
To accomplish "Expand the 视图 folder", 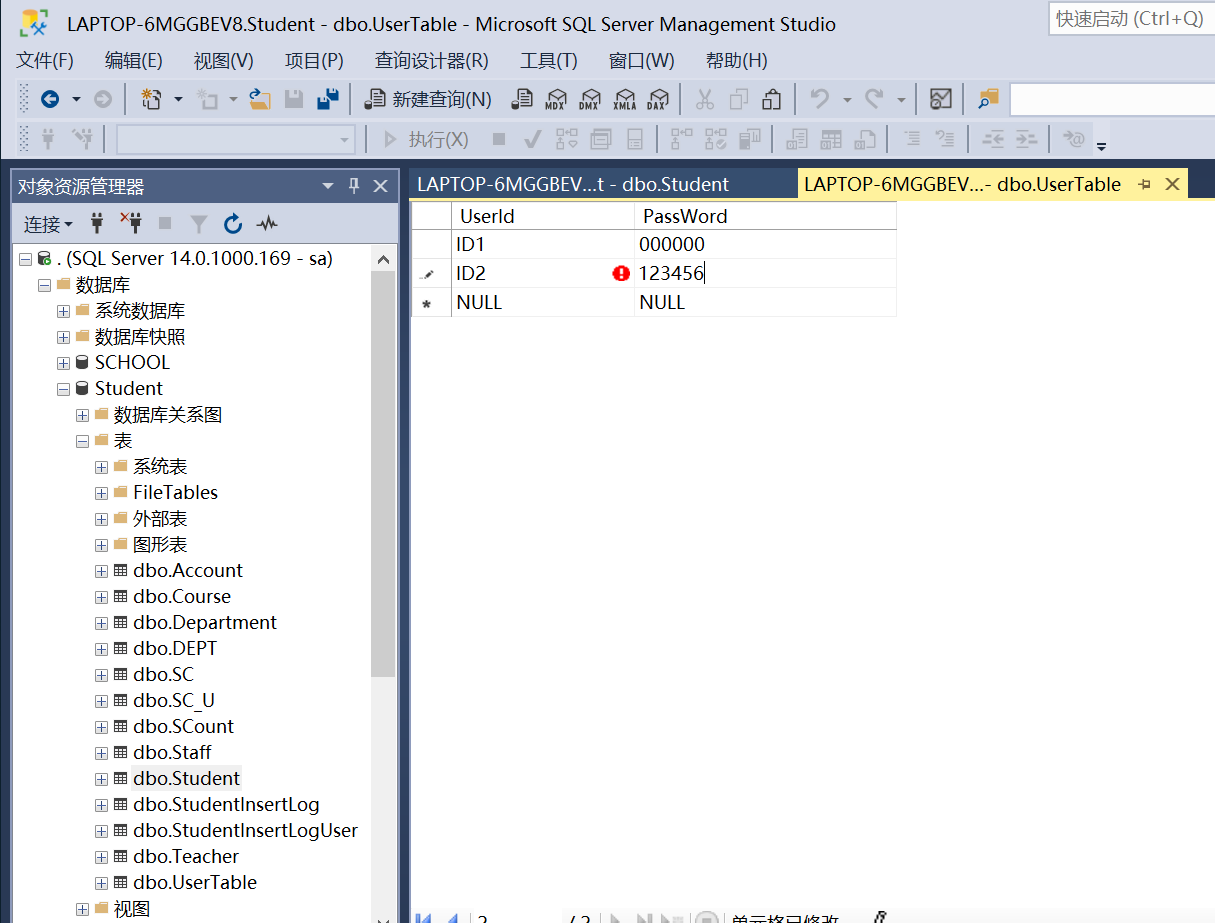I will pyautogui.click(x=83, y=909).
